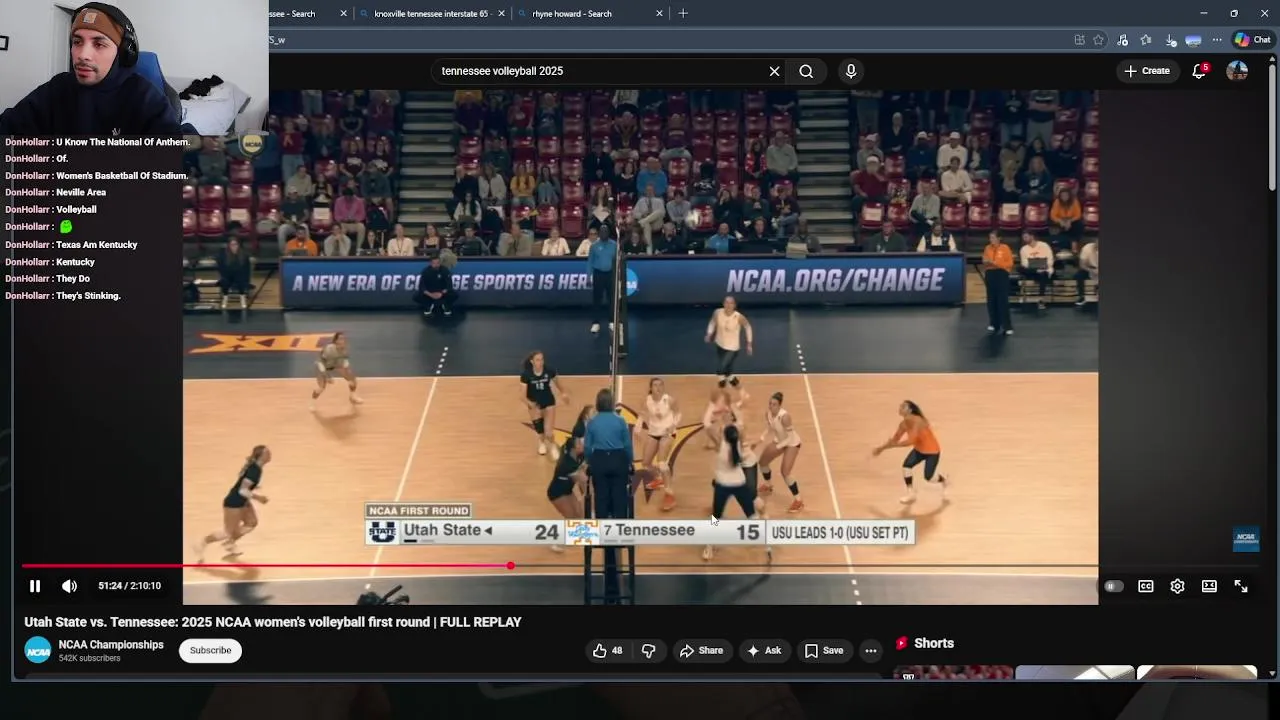Open browser settings and more menu
The height and width of the screenshot is (720, 1280).
1217,40
